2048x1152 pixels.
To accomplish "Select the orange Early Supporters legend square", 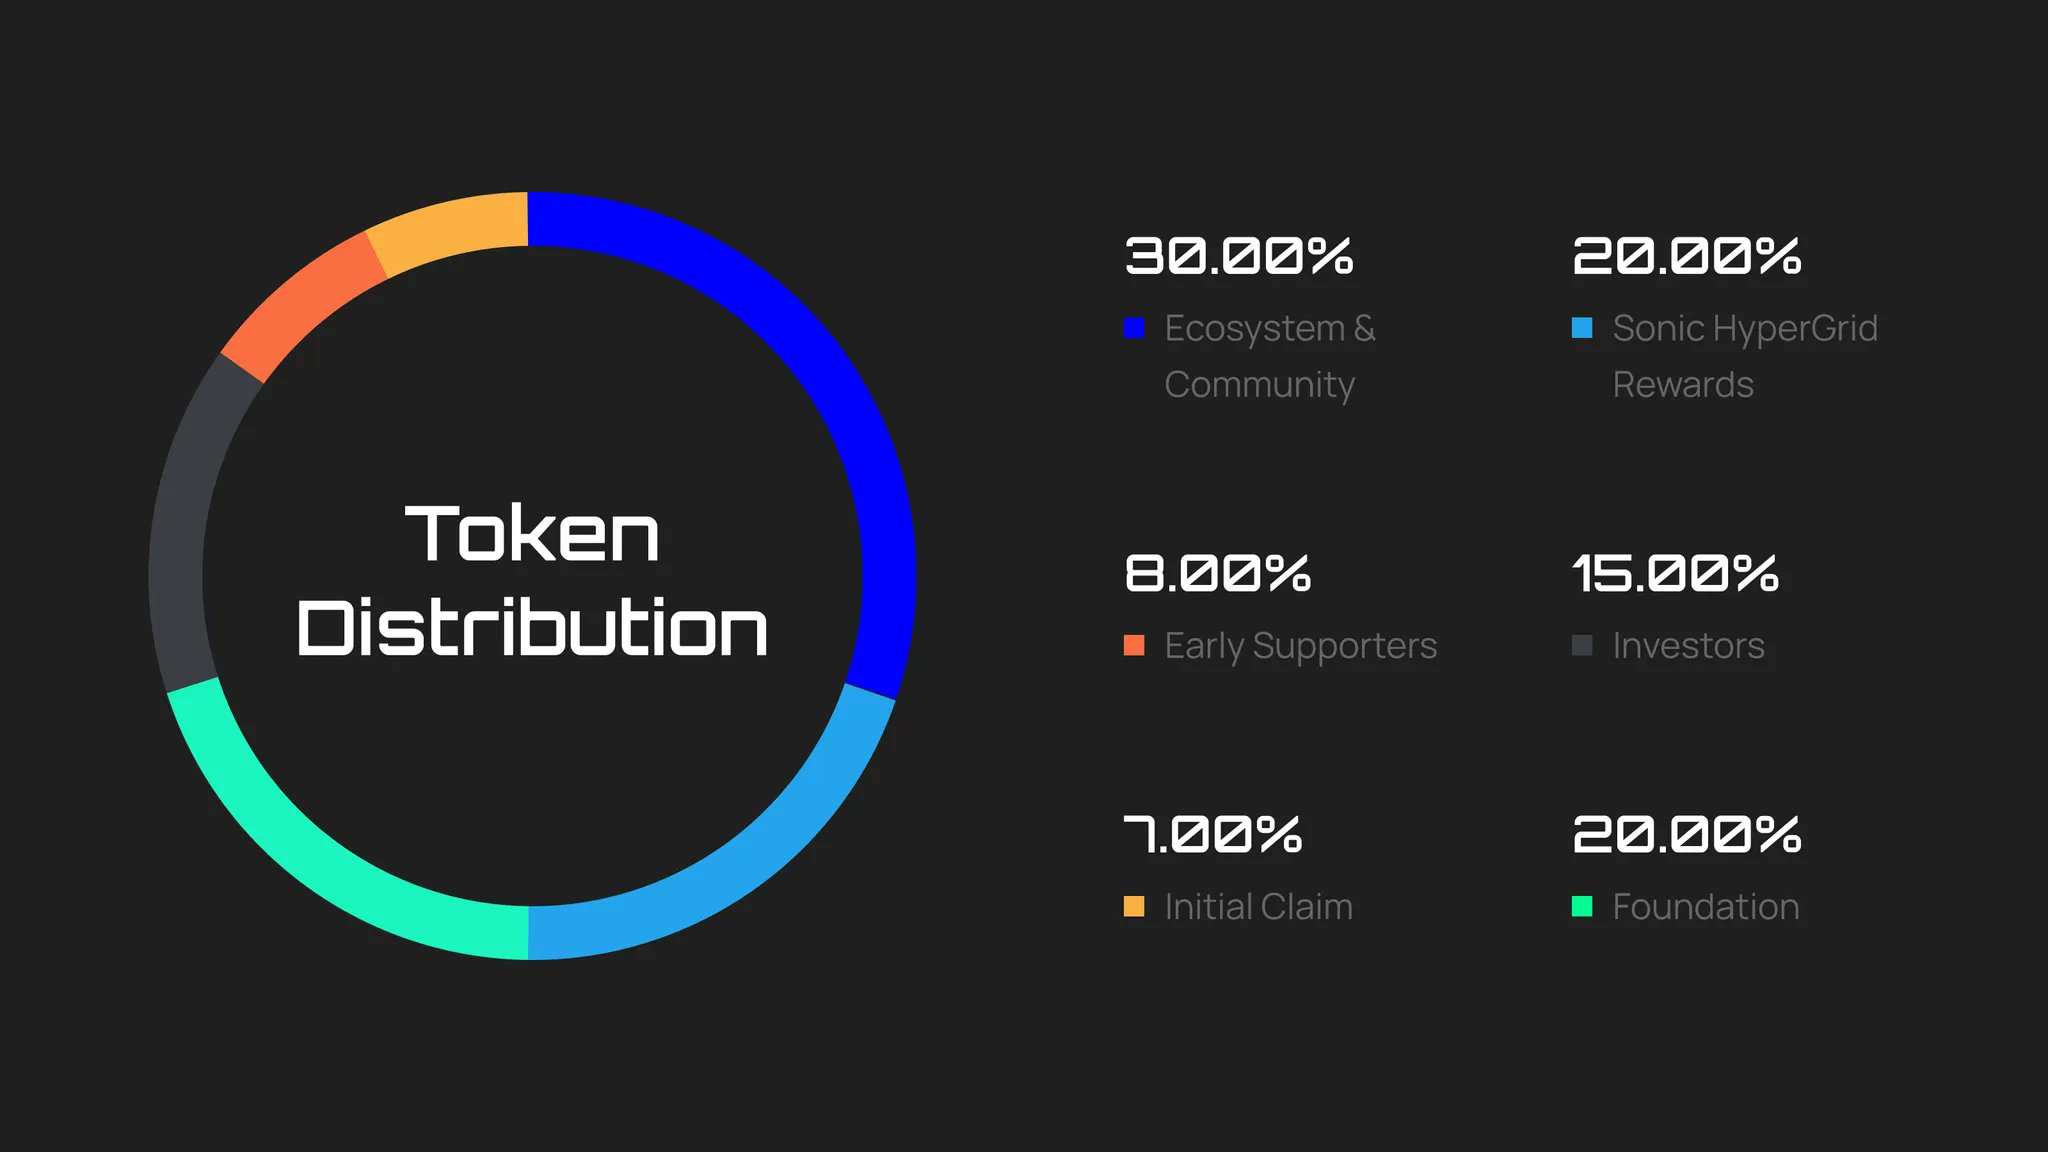I will click(1134, 645).
